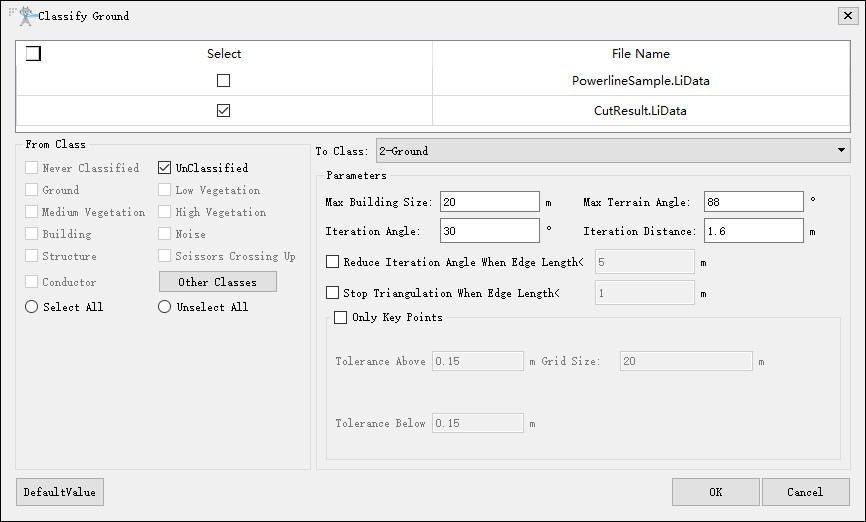Check the PowerlineSample.LiData file checkbox
The width and height of the screenshot is (866, 522).
(x=223, y=81)
